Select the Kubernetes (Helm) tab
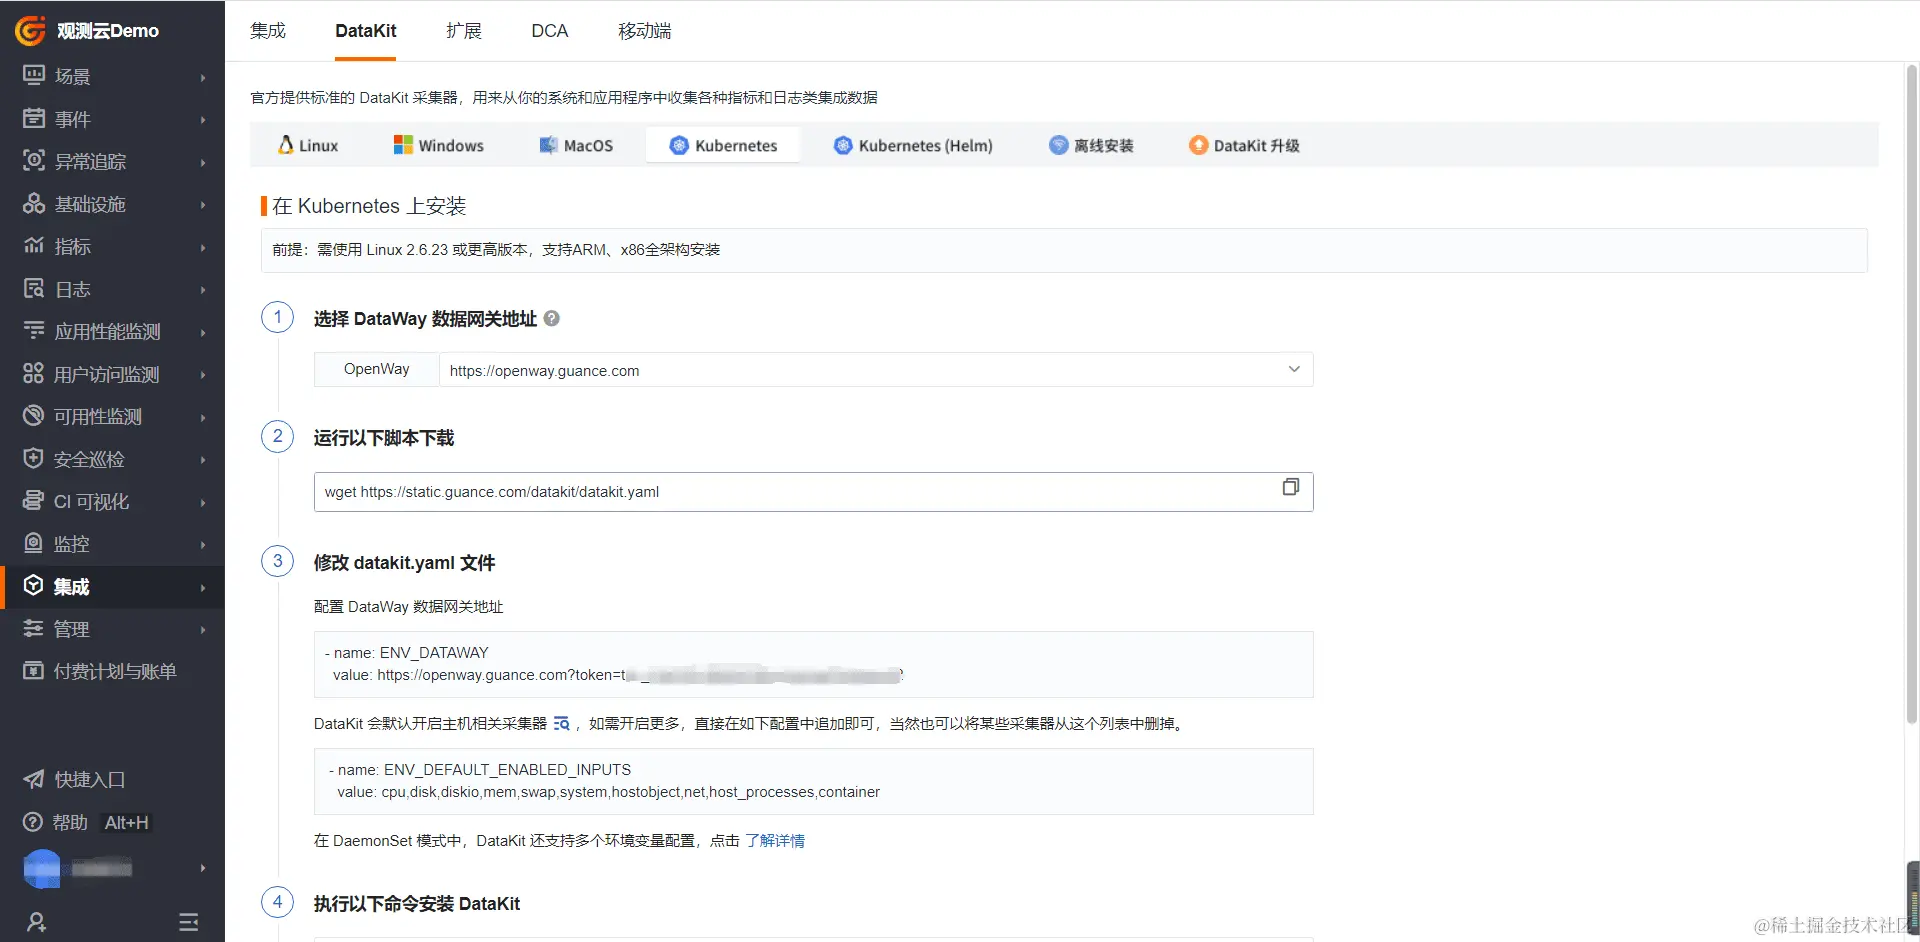 [913, 145]
